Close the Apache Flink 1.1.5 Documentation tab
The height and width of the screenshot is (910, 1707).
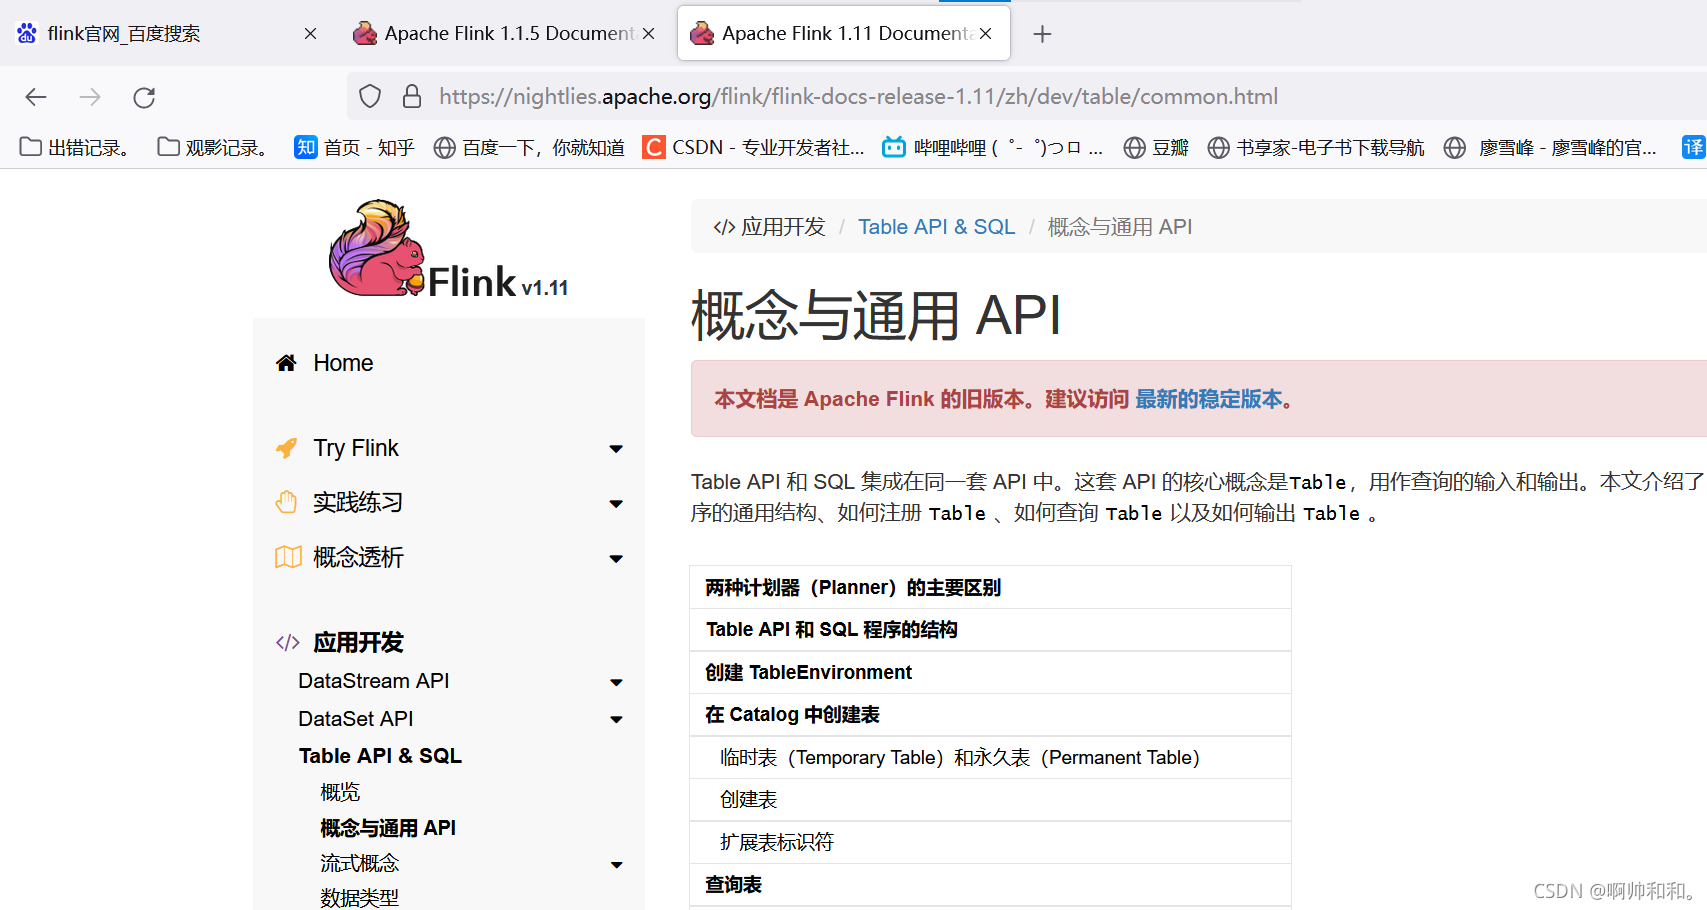(648, 34)
